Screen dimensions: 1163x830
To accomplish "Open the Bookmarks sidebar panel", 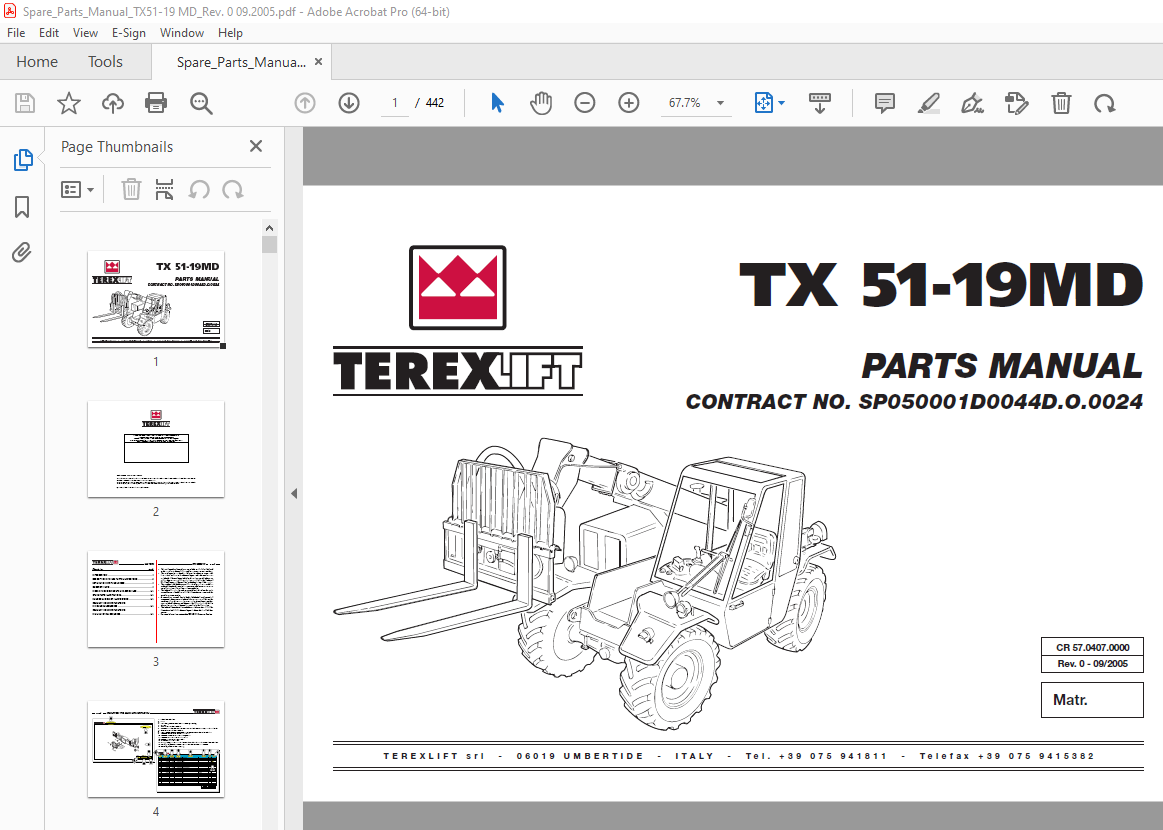I will pos(22,207).
